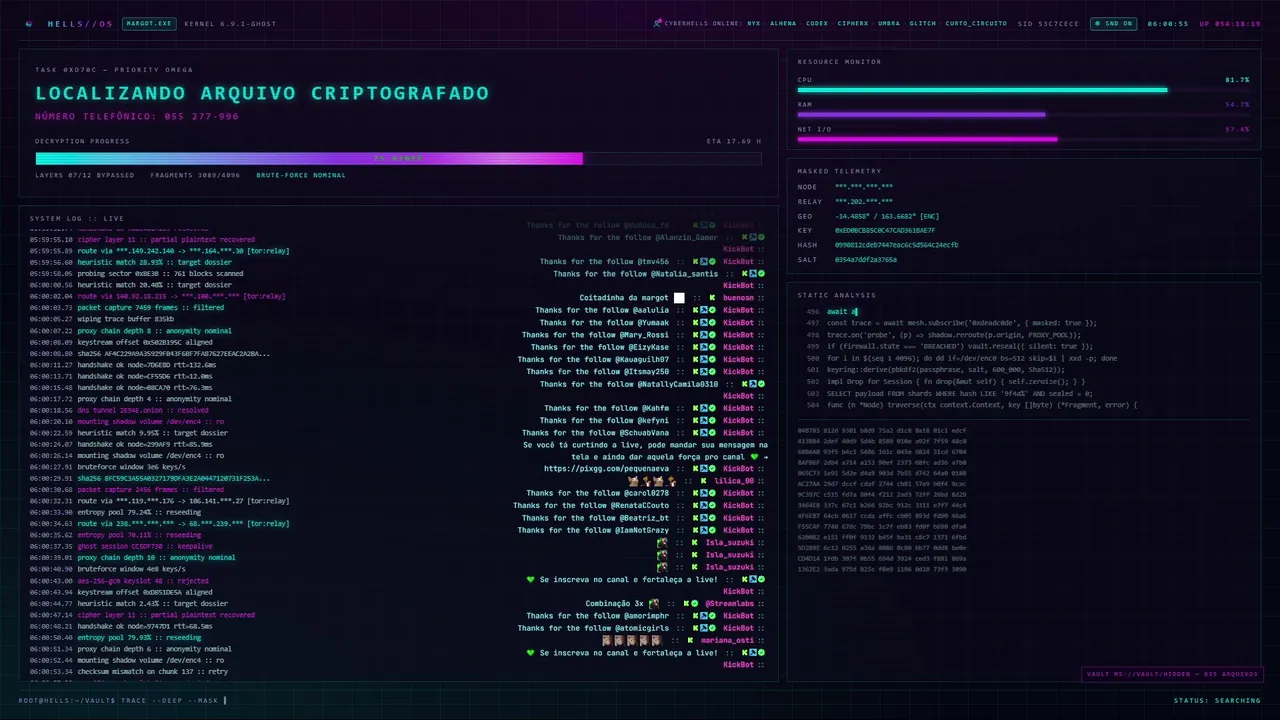Screen dimensions: 1280x720
Task: Toggle the SND ON sound switch
Action: point(1114,23)
